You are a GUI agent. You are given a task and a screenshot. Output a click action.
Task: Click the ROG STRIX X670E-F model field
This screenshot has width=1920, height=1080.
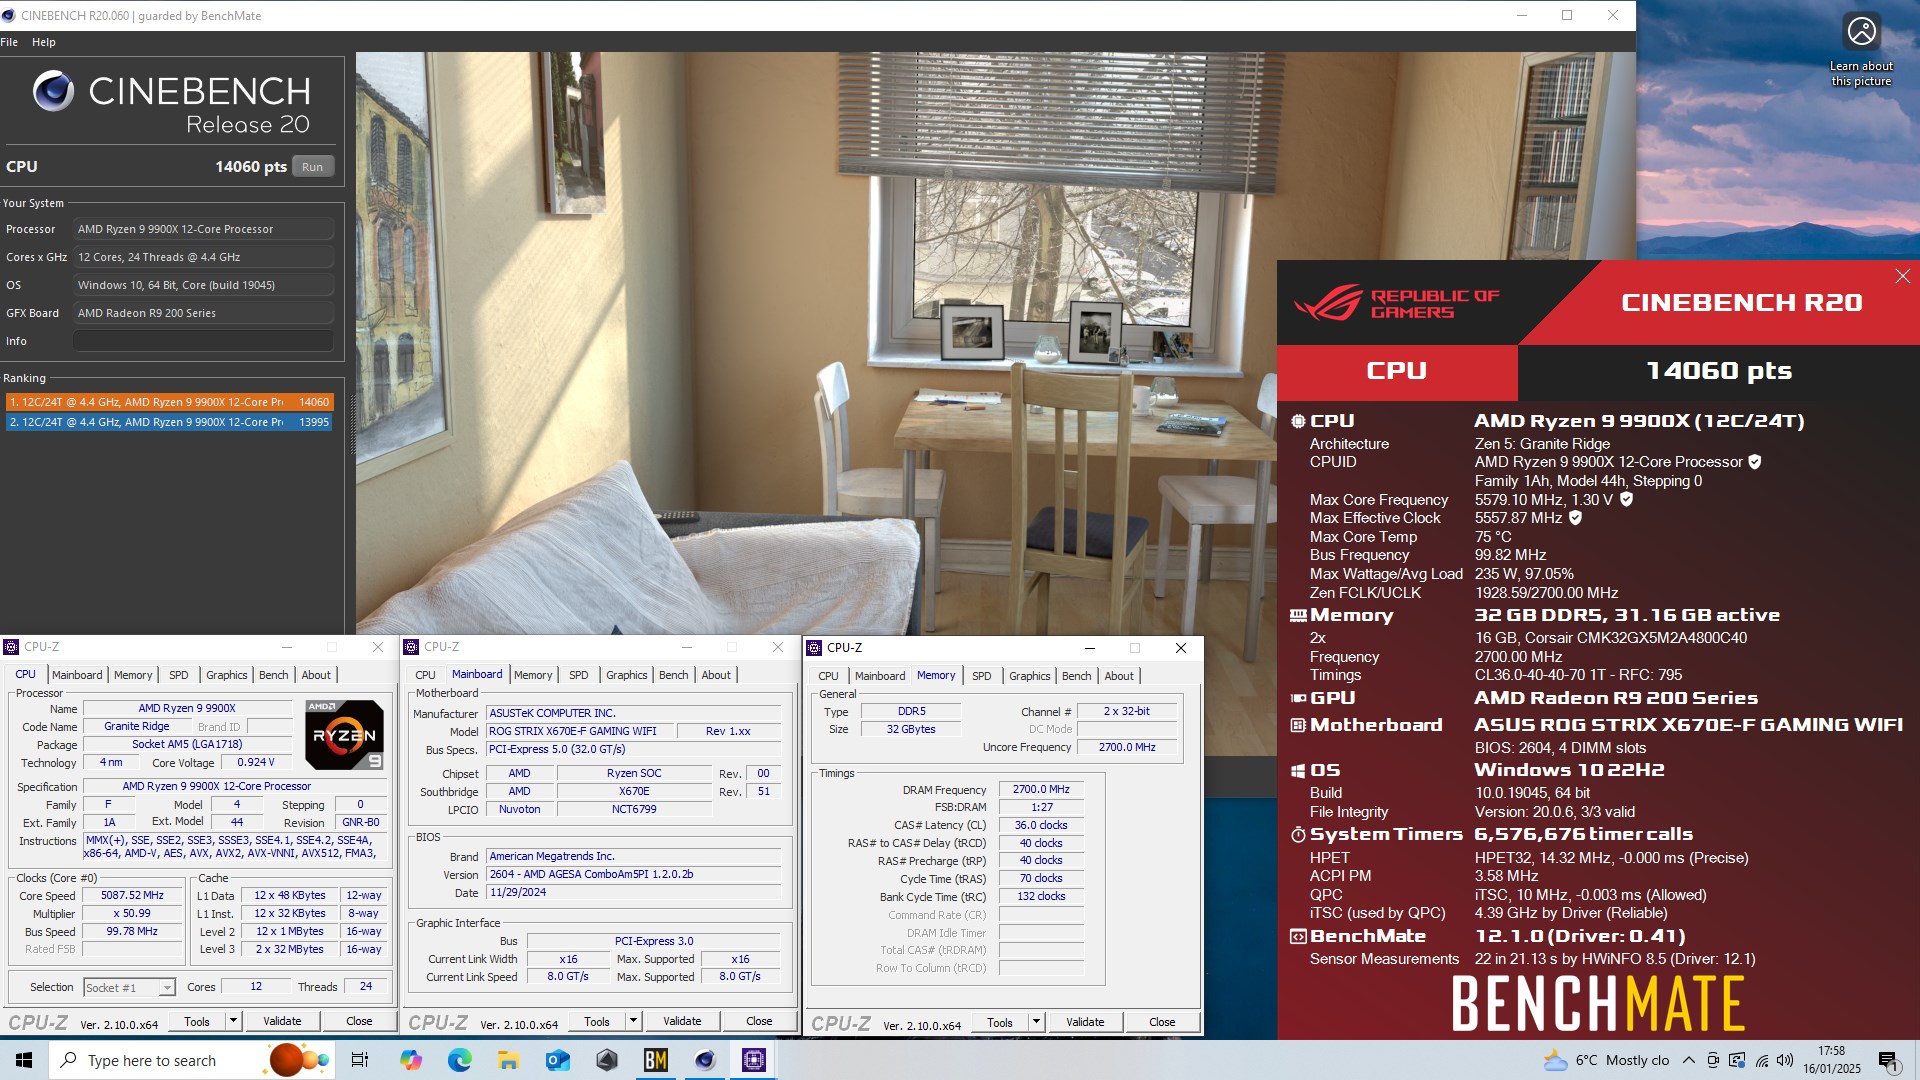[x=580, y=731]
